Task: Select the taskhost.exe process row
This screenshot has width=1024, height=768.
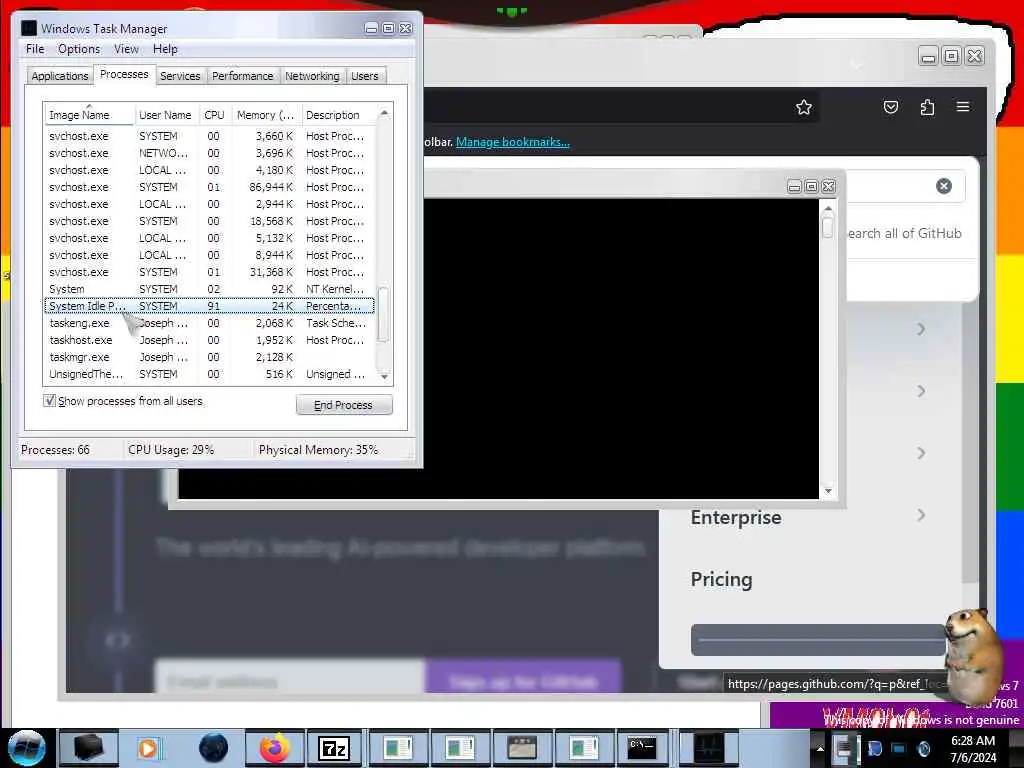Action: tap(210, 340)
